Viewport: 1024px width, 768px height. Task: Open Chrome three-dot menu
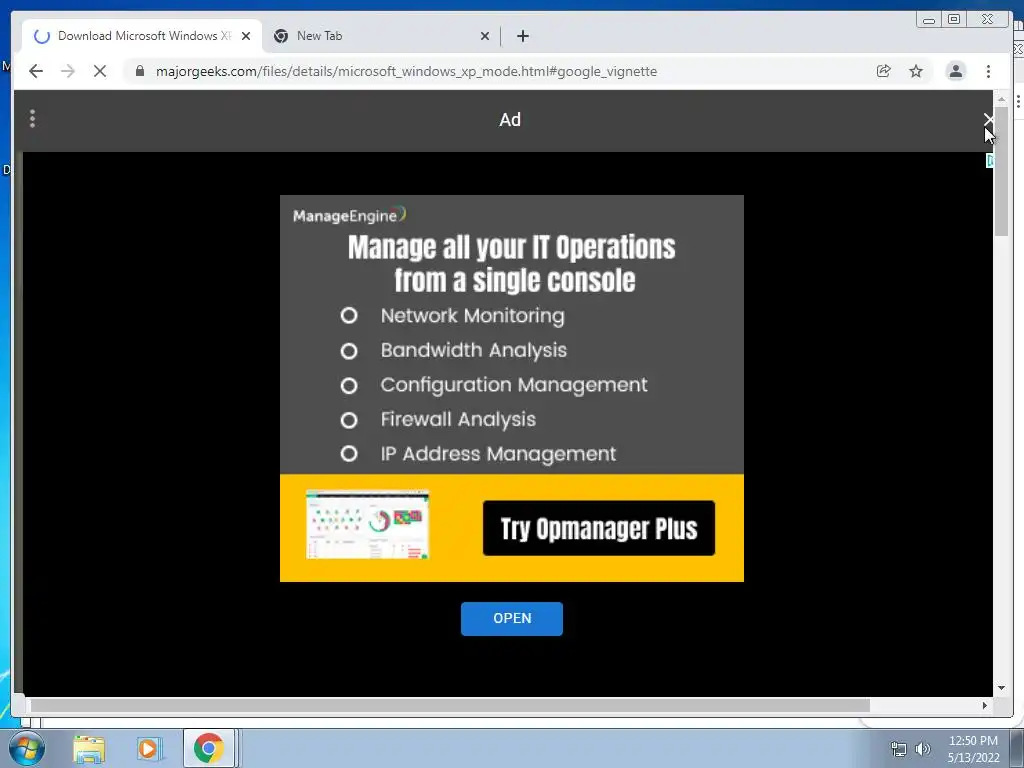pyautogui.click(x=989, y=71)
